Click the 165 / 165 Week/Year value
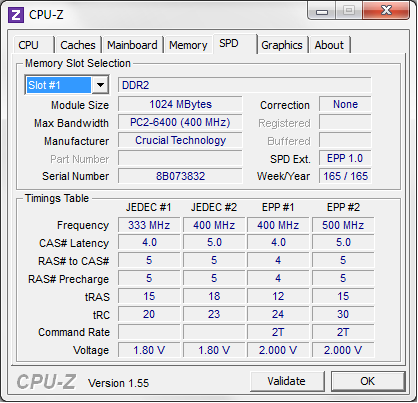Viewport: 418px width, 403px height. [345, 176]
